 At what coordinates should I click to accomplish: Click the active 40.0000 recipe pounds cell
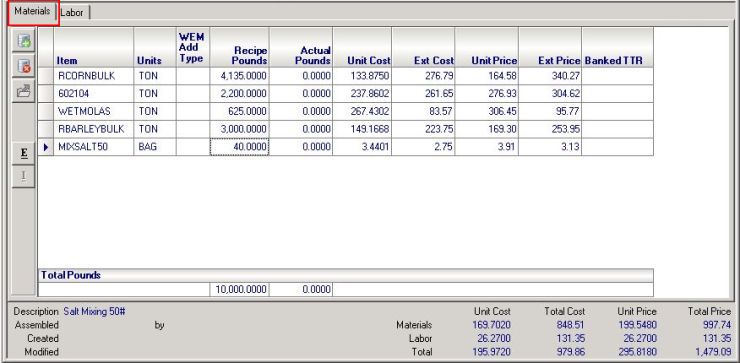239,147
